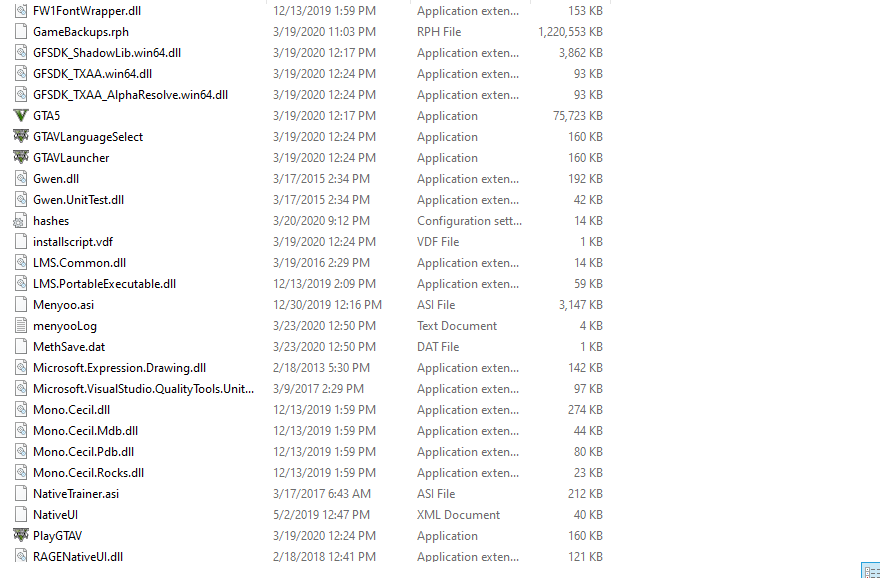The height and width of the screenshot is (578, 880).
Task: Select the file name LMS.PortableExecutable.dll
Action: tap(104, 284)
